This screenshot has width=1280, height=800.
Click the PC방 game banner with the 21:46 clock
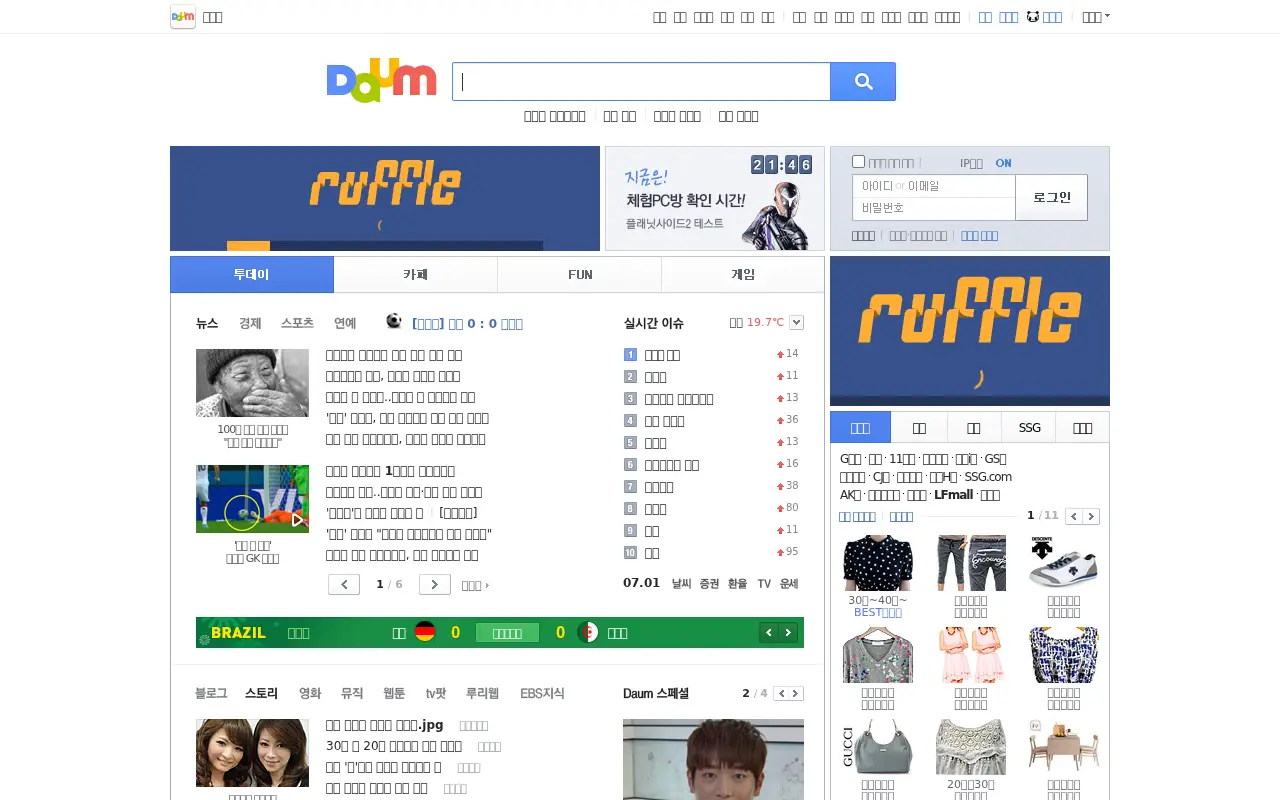(x=715, y=198)
